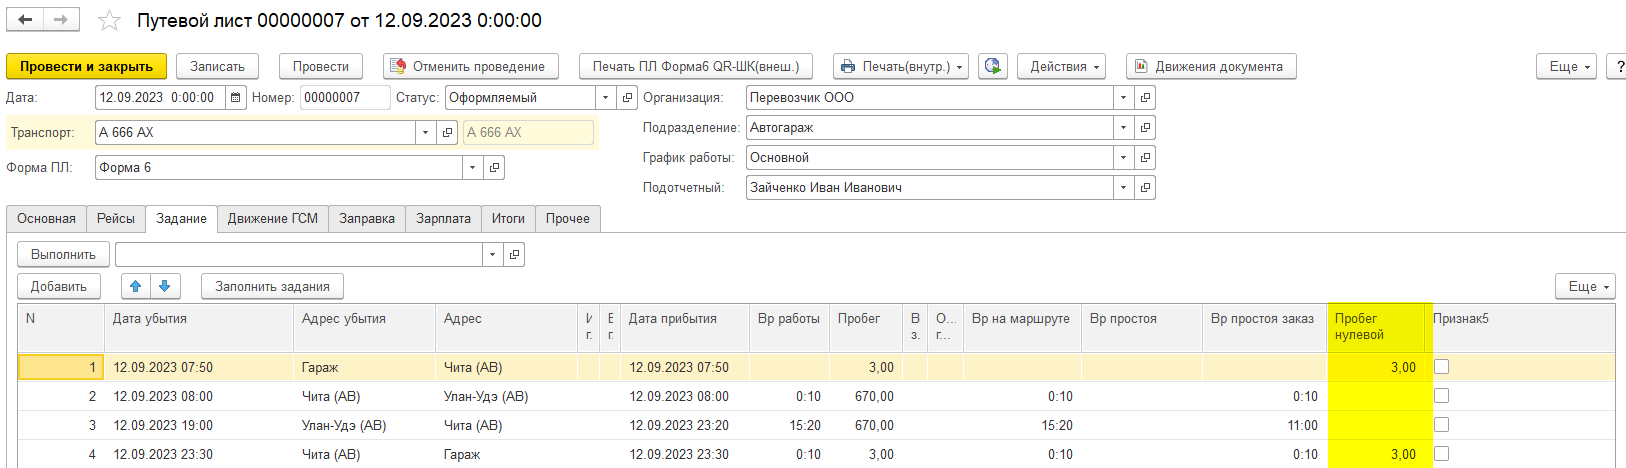Toggle Признак5 checkbox in row 1
This screenshot has height=468, width=1626.
coord(1441,367)
